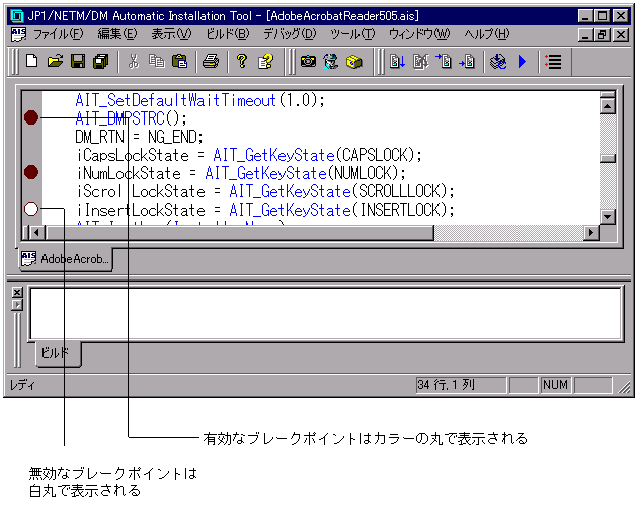Click the SCROLLLOCK argument in the code
Screen dimensions: 637x511
tap(399, 191)
